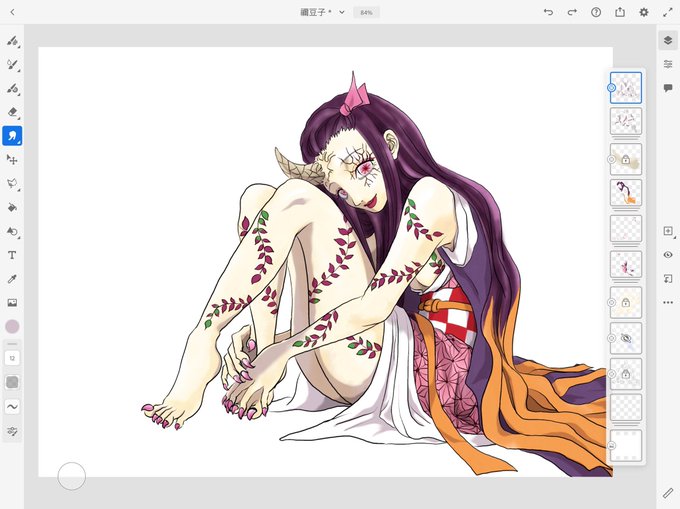Image resolution: width=680 pixels, height=509 pixels.
Task: Add a new layer
Action: 668,231
